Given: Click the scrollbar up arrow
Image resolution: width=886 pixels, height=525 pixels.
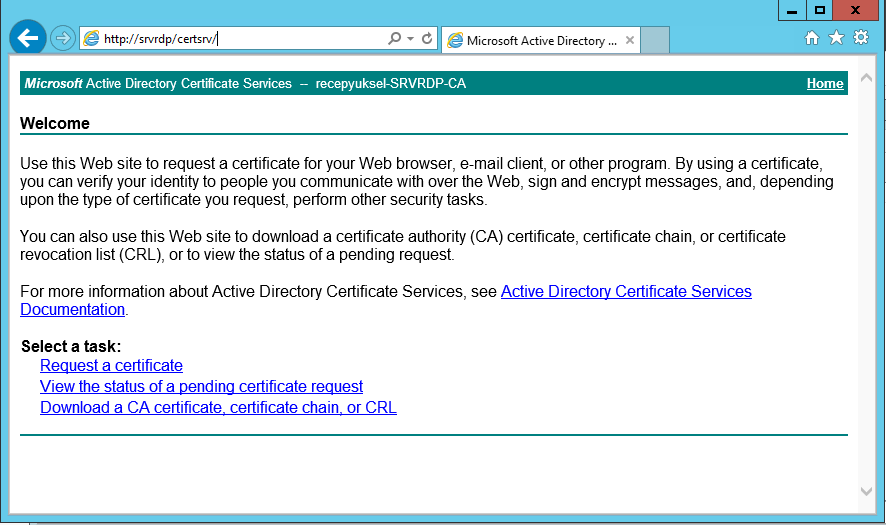Looking at the screenshot, I should [x=866, y=78].
